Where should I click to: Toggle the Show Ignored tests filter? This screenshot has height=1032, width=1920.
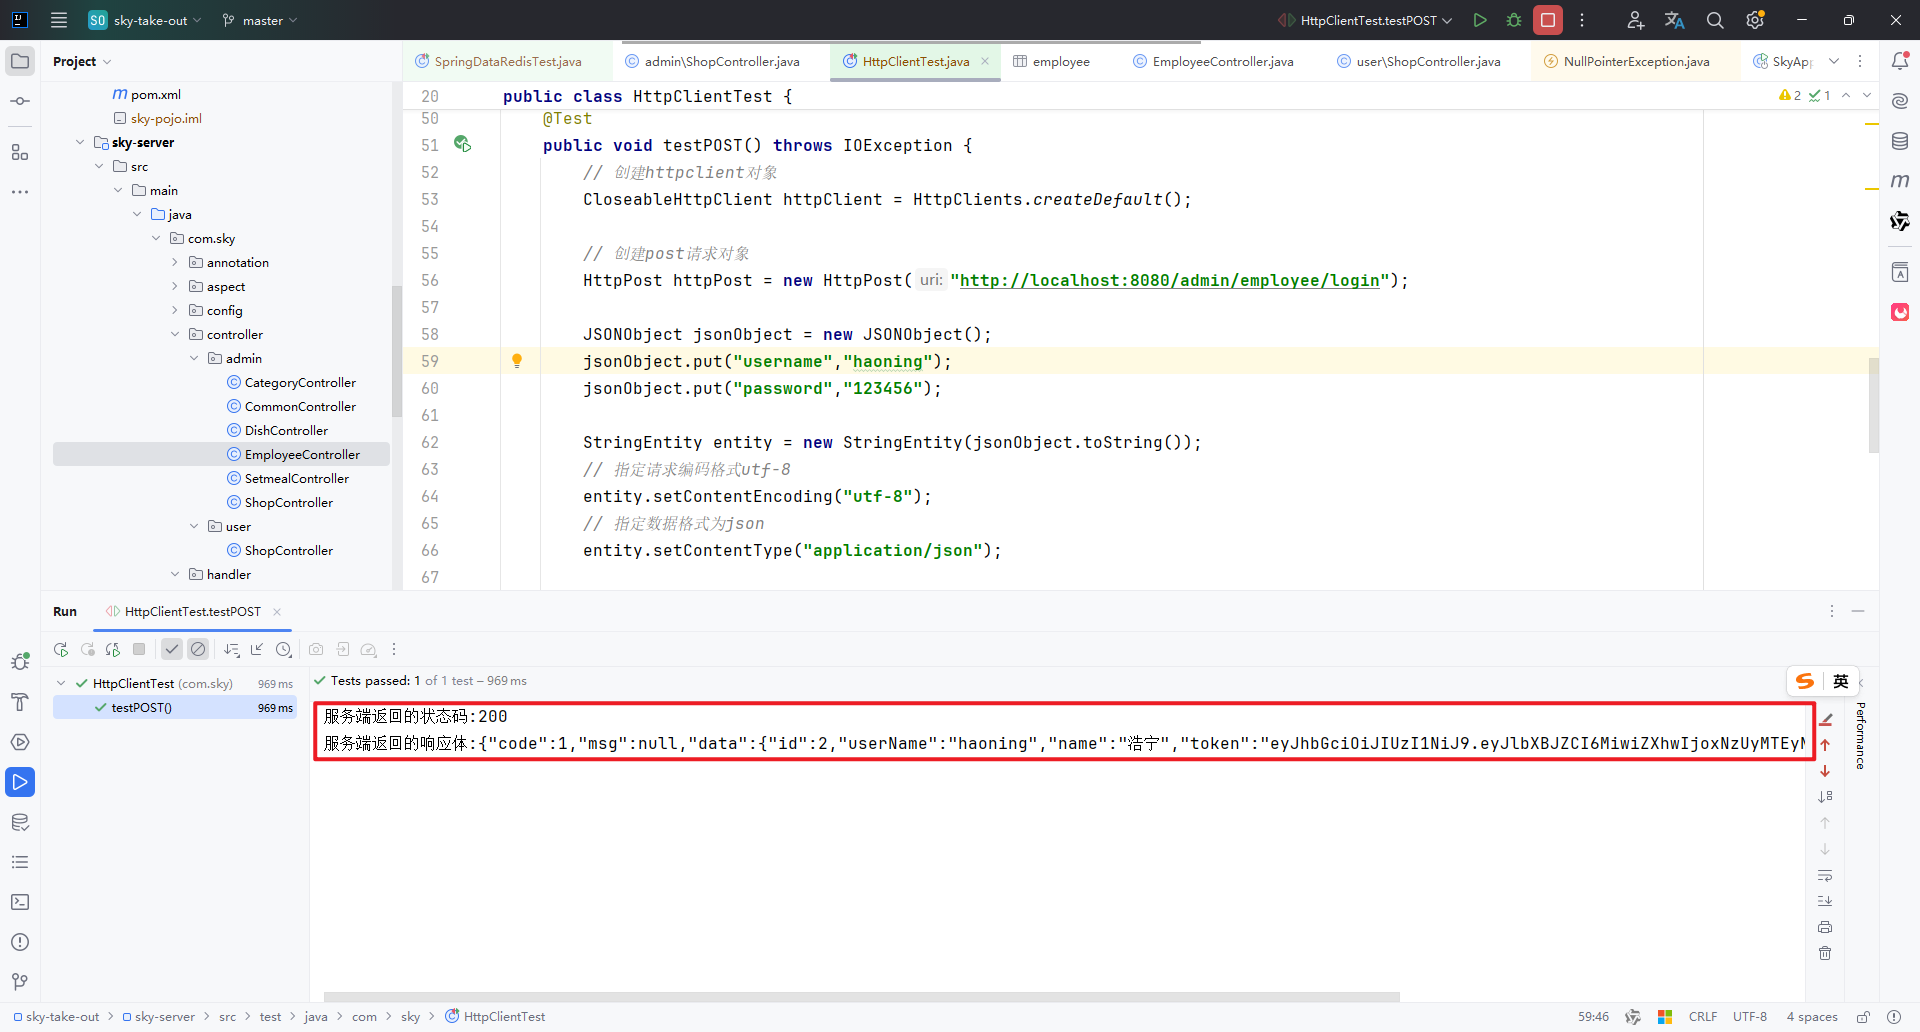[x=198, y=649]
